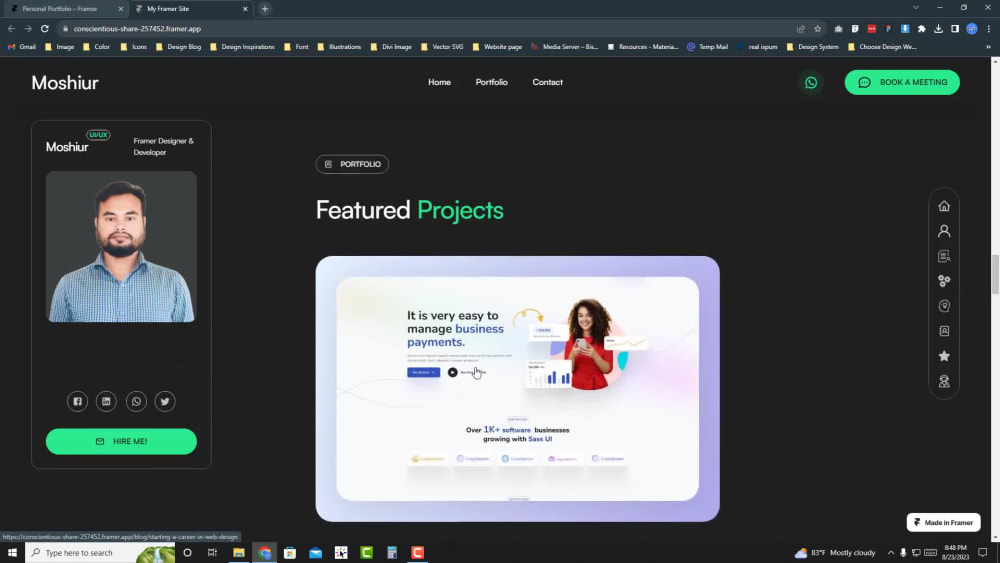
Task: Open the Temp Mail bookmark
Action: (707, 47)
